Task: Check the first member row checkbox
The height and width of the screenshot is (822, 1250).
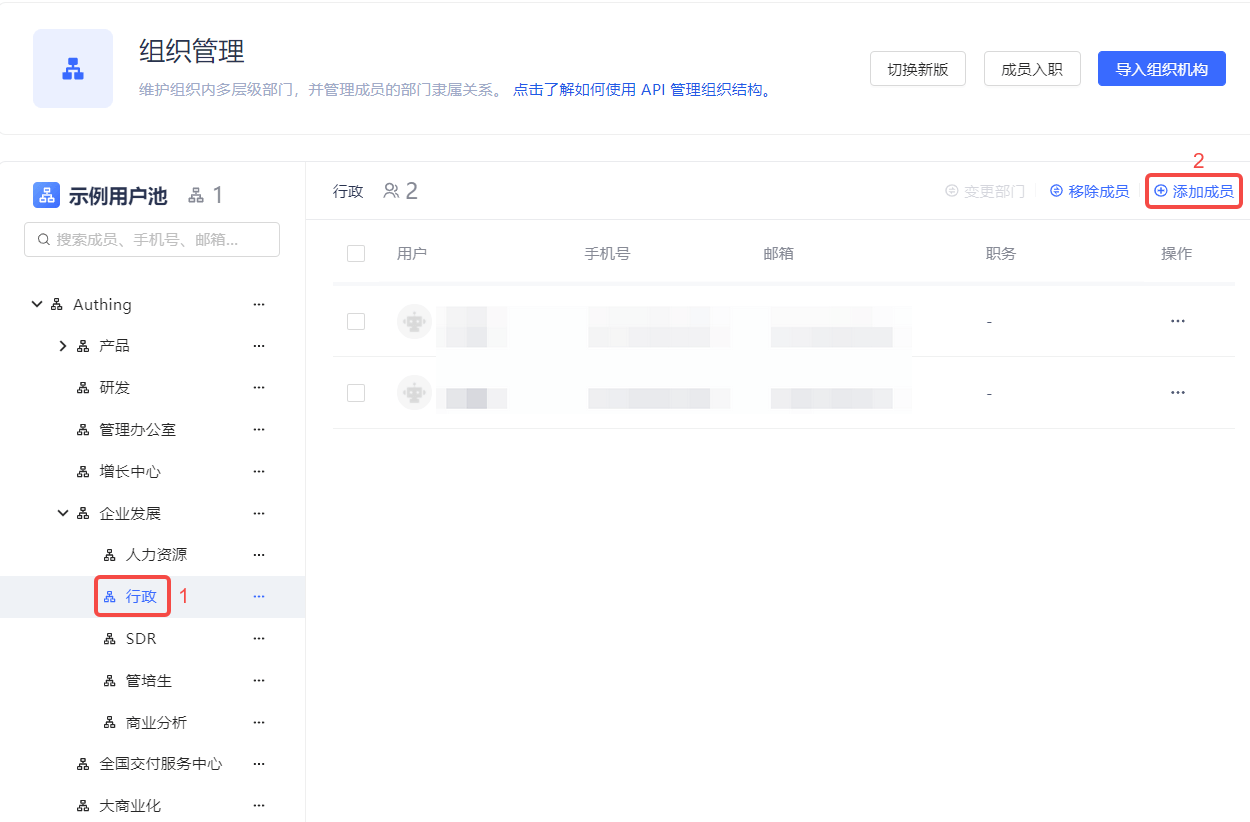Action: pyautogui.click(x=356, y=321)
